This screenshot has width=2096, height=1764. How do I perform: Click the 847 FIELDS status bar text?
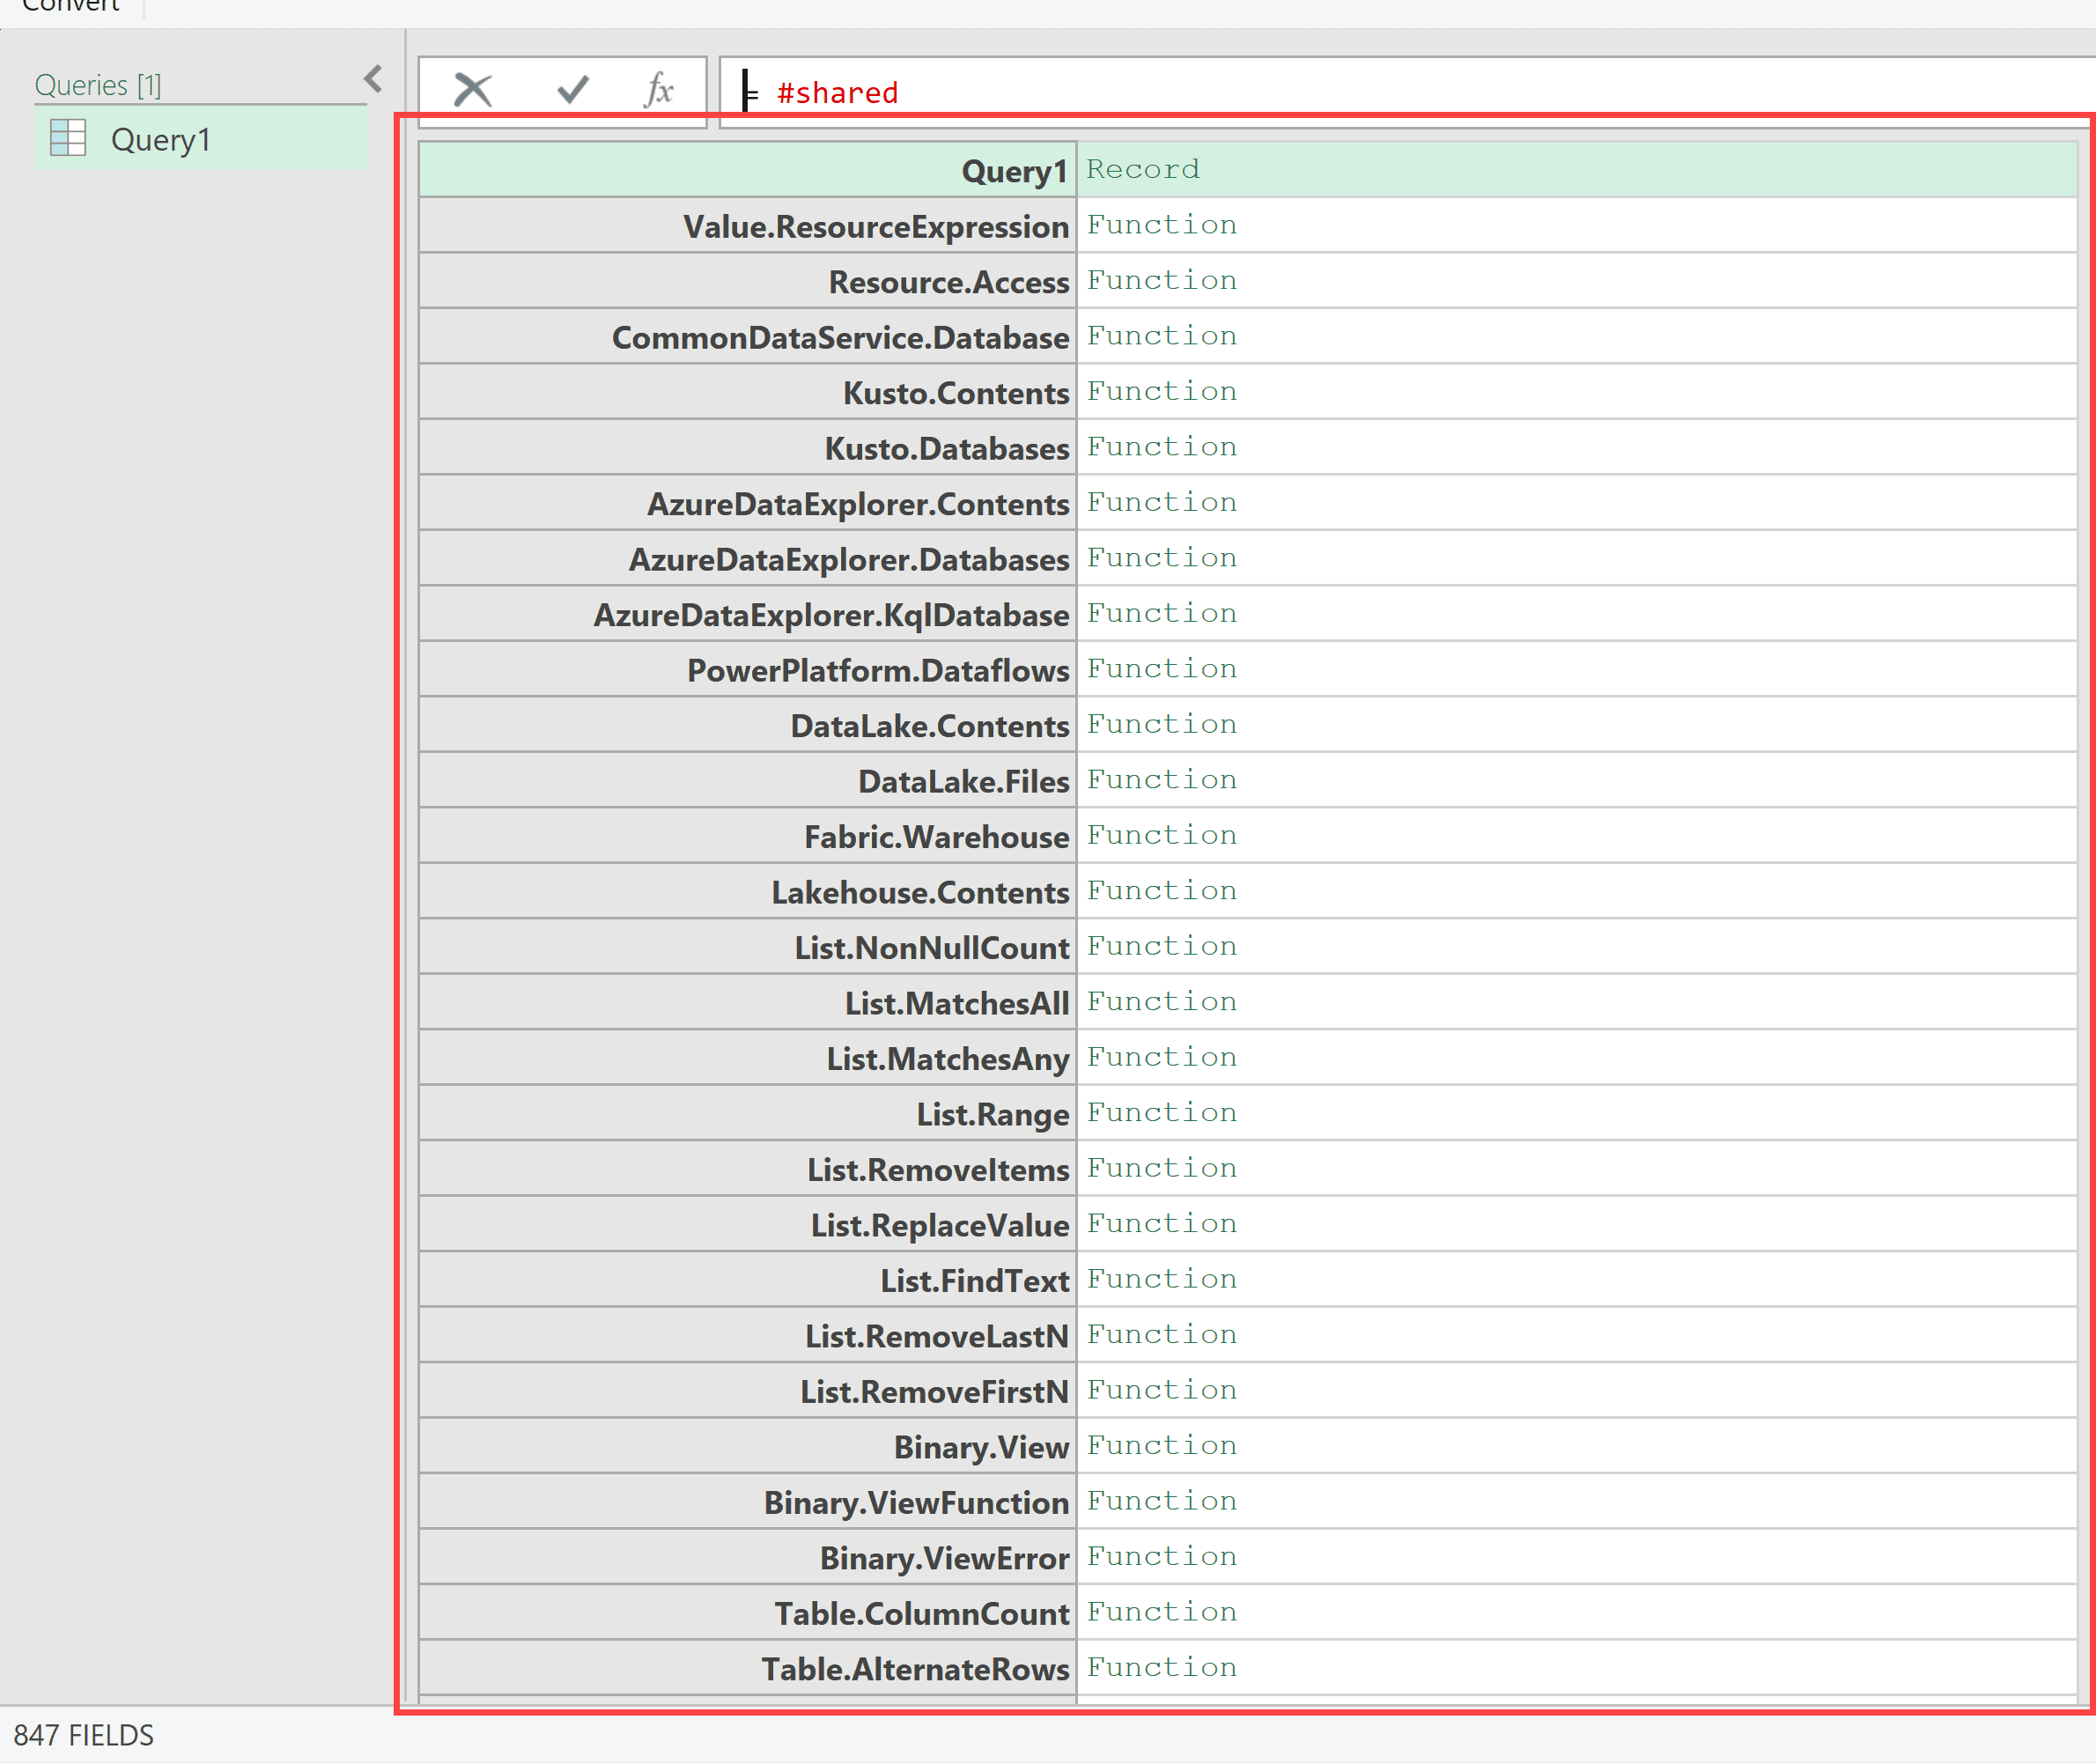click(84, 1735)
